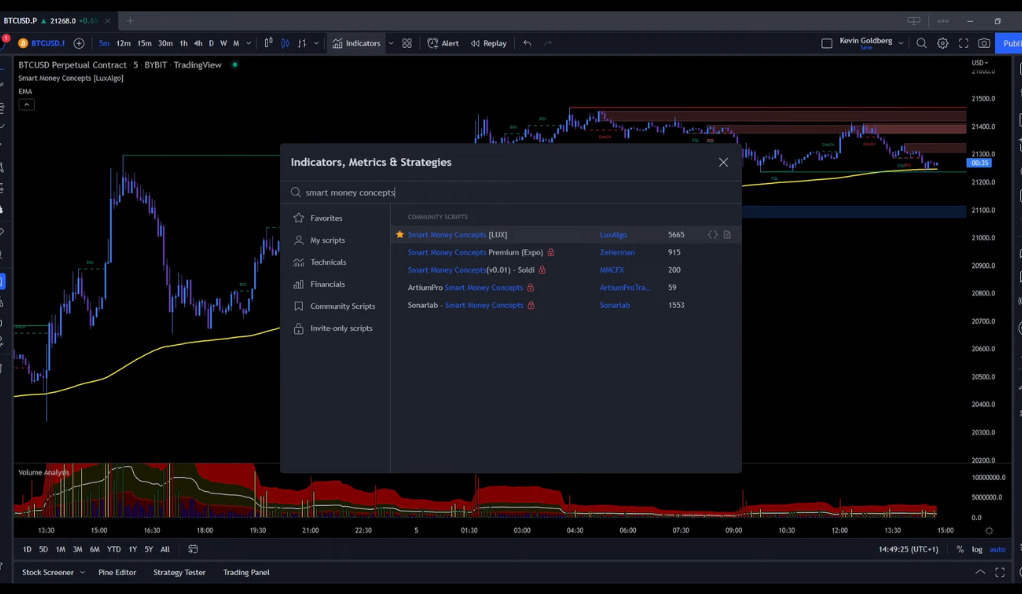The width and height of the screenshot is (1022, 594).
Task: Open the Stock Screener tab
Action: click(48, 572)
